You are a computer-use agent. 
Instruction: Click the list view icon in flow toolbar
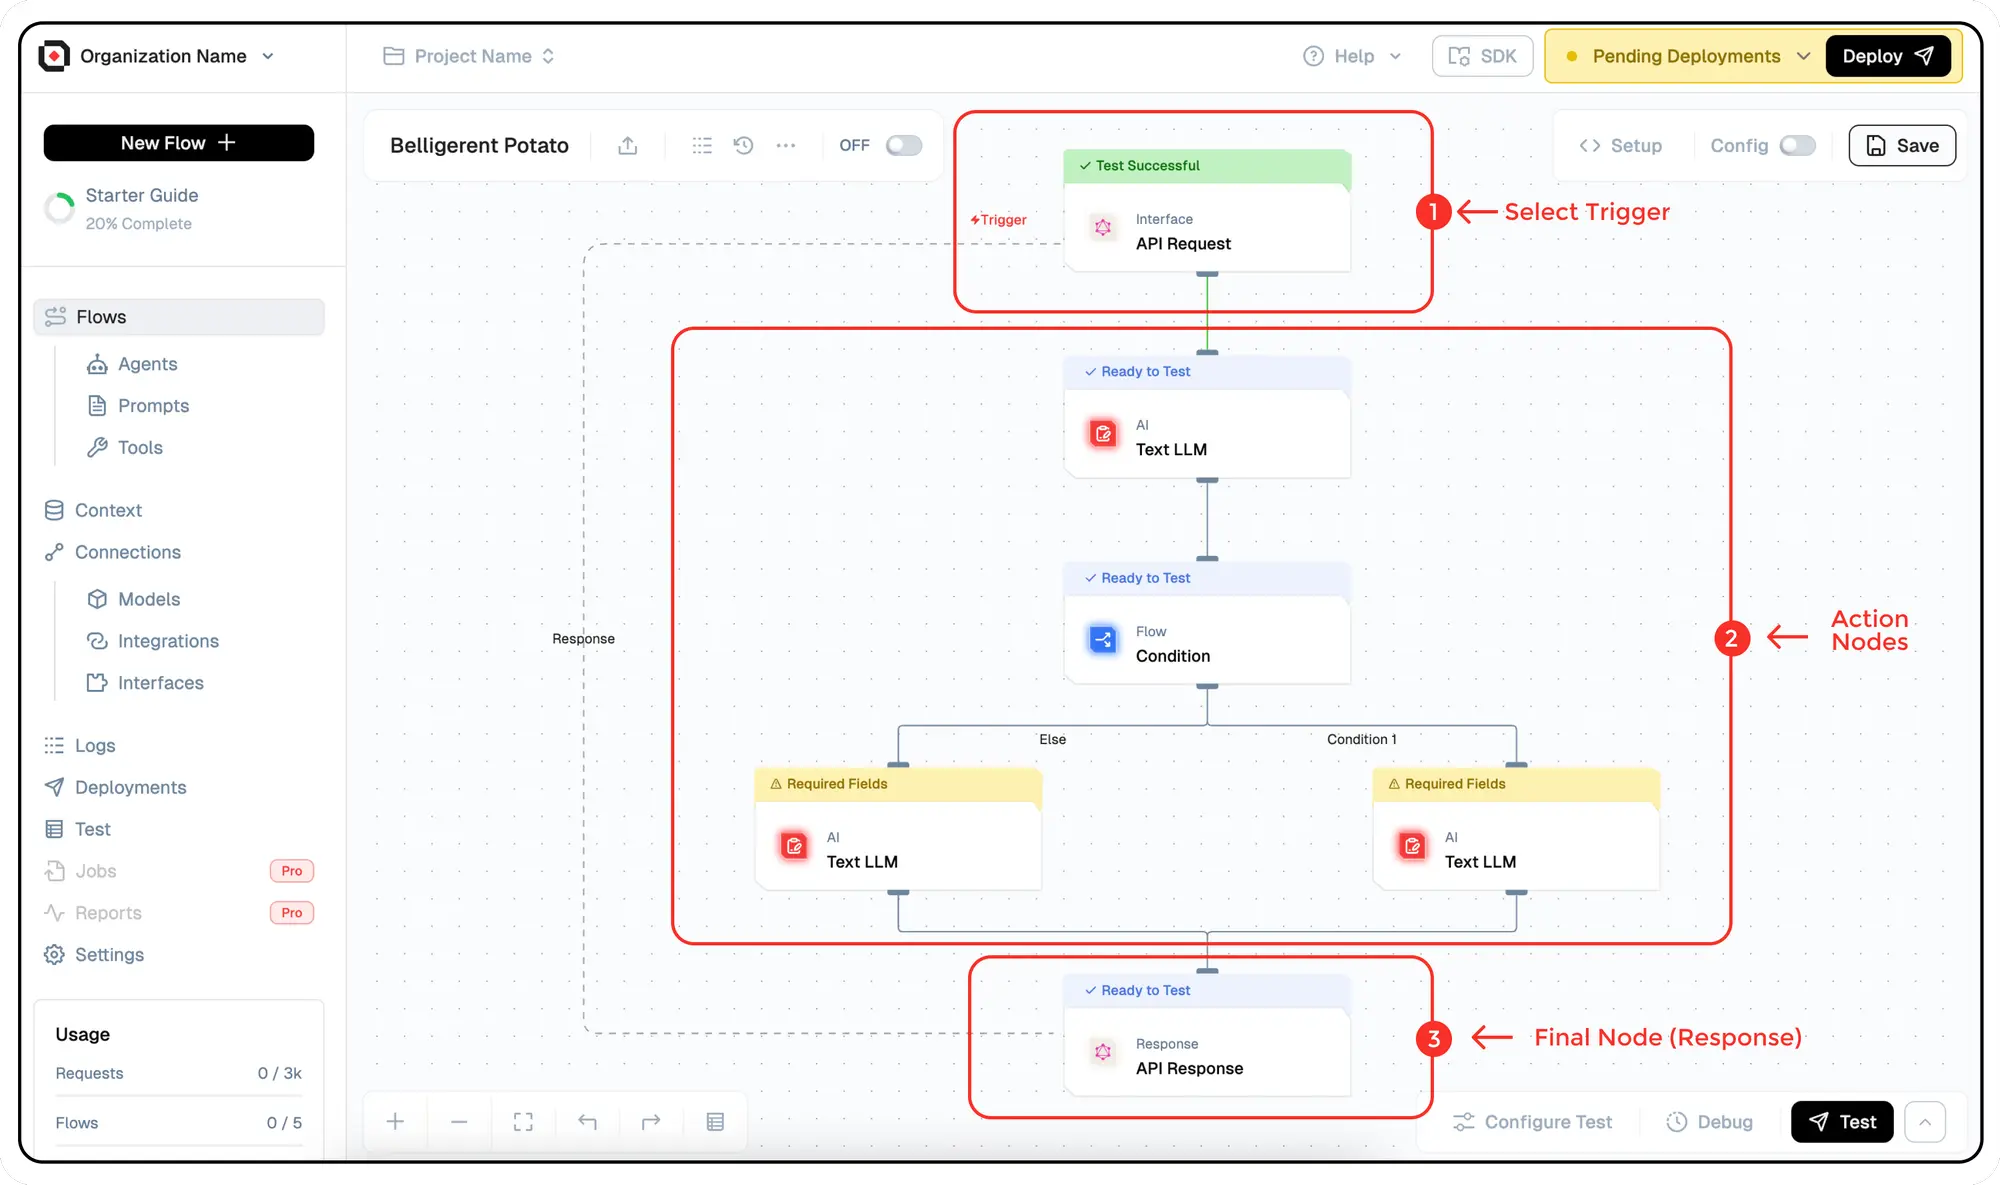pos(702,146)
